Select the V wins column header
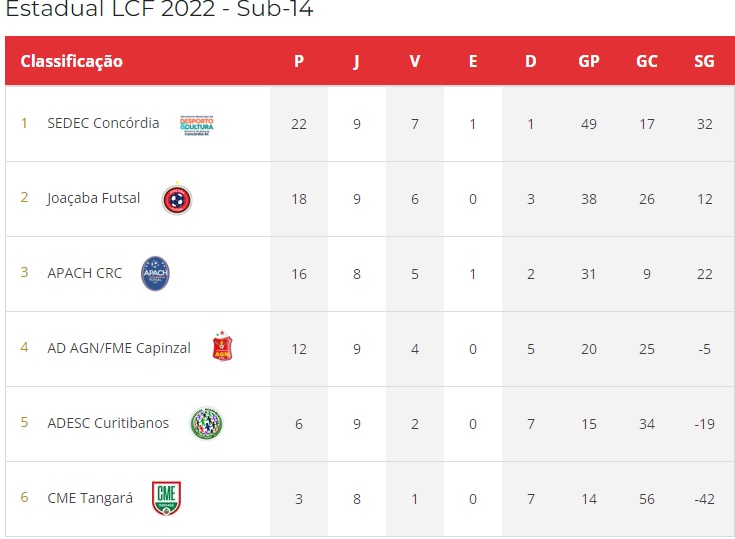Viewport: 735px width, 539px height. click(415, 61)
